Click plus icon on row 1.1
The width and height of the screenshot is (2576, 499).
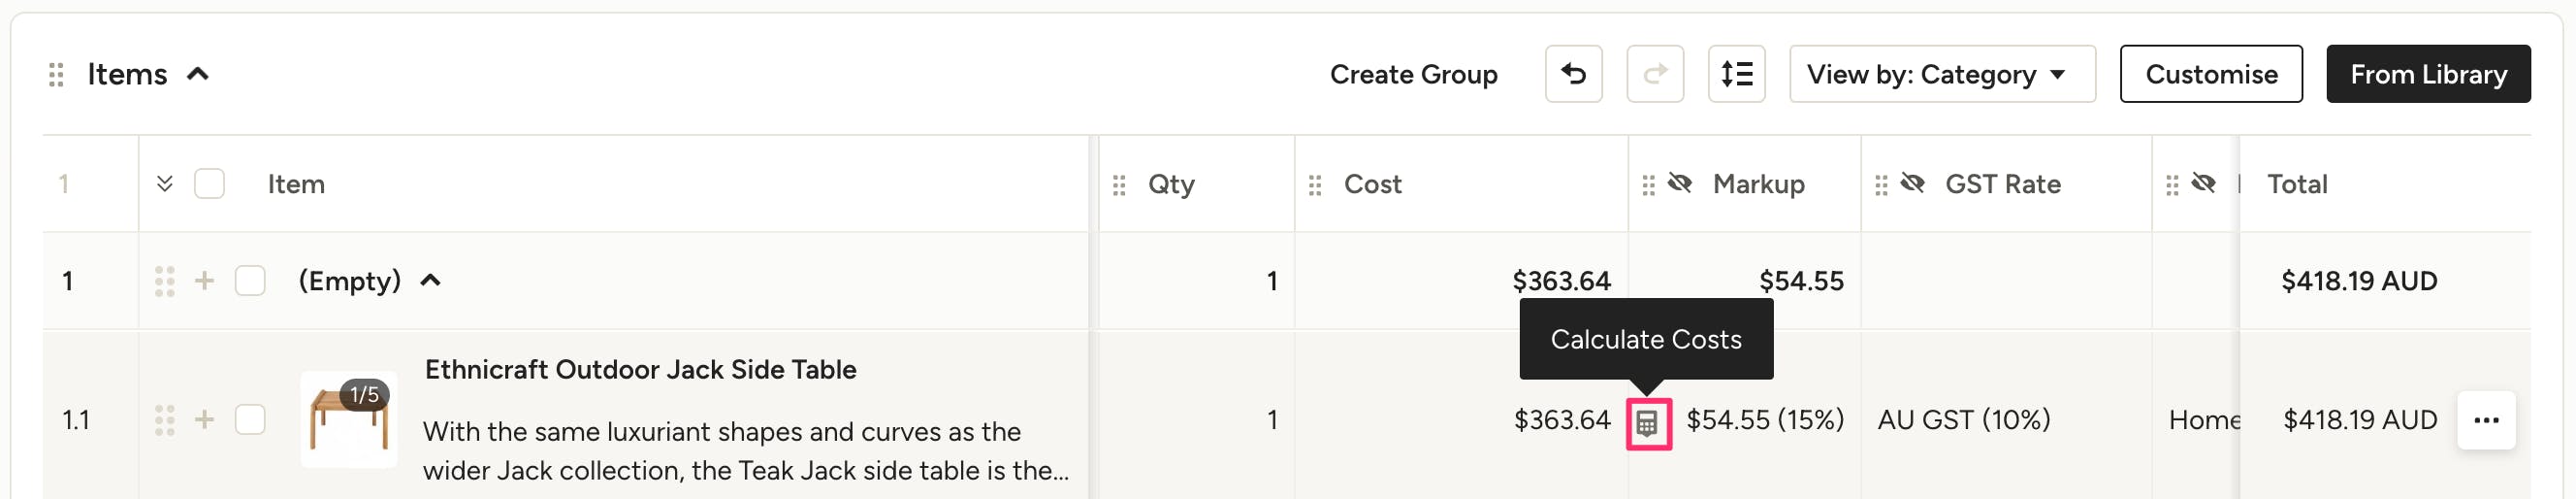[x=204, y=420]
